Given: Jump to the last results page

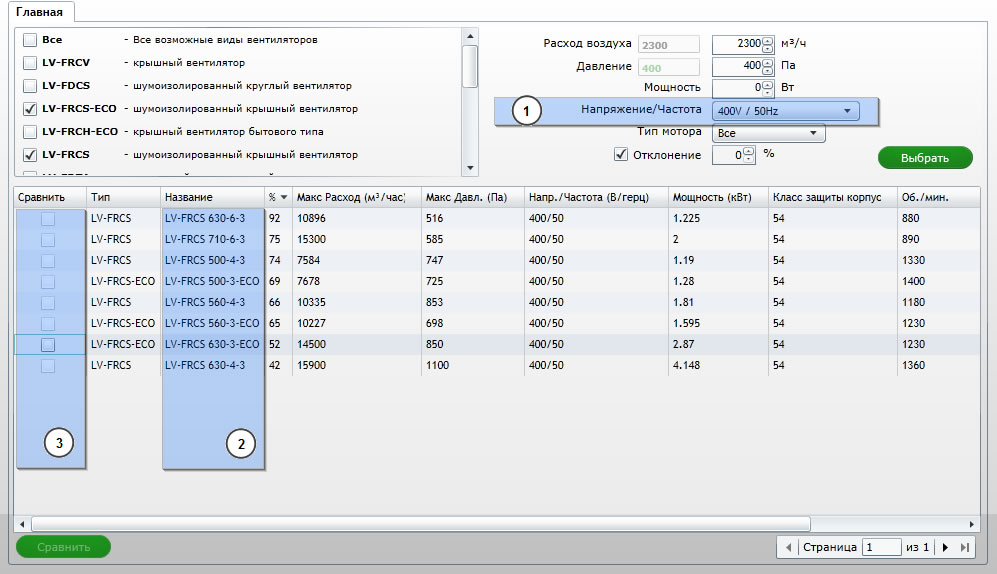Looking at the screenshot, I should 964,547.
